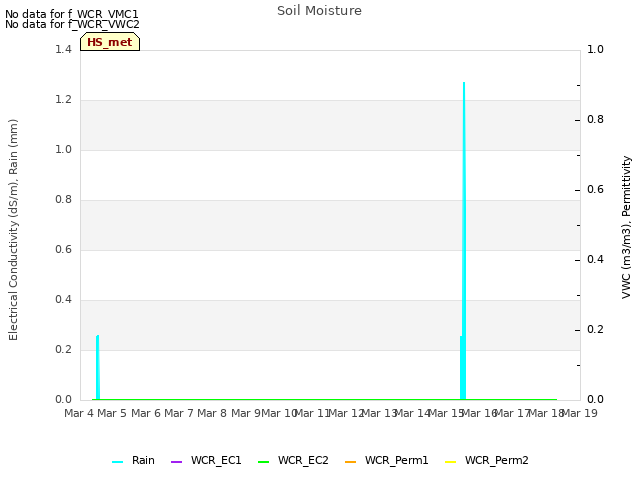Click the Mar 7 x-axis tick label
The image size is (640, 480).
(179, 413)
